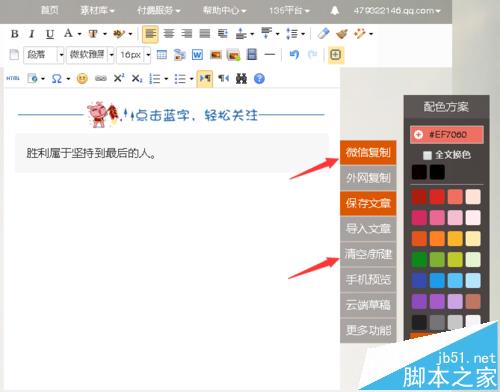Viewport: 500px width, 392px height.
Task: Open find and replace binoculars
Action: pos(241,79)
